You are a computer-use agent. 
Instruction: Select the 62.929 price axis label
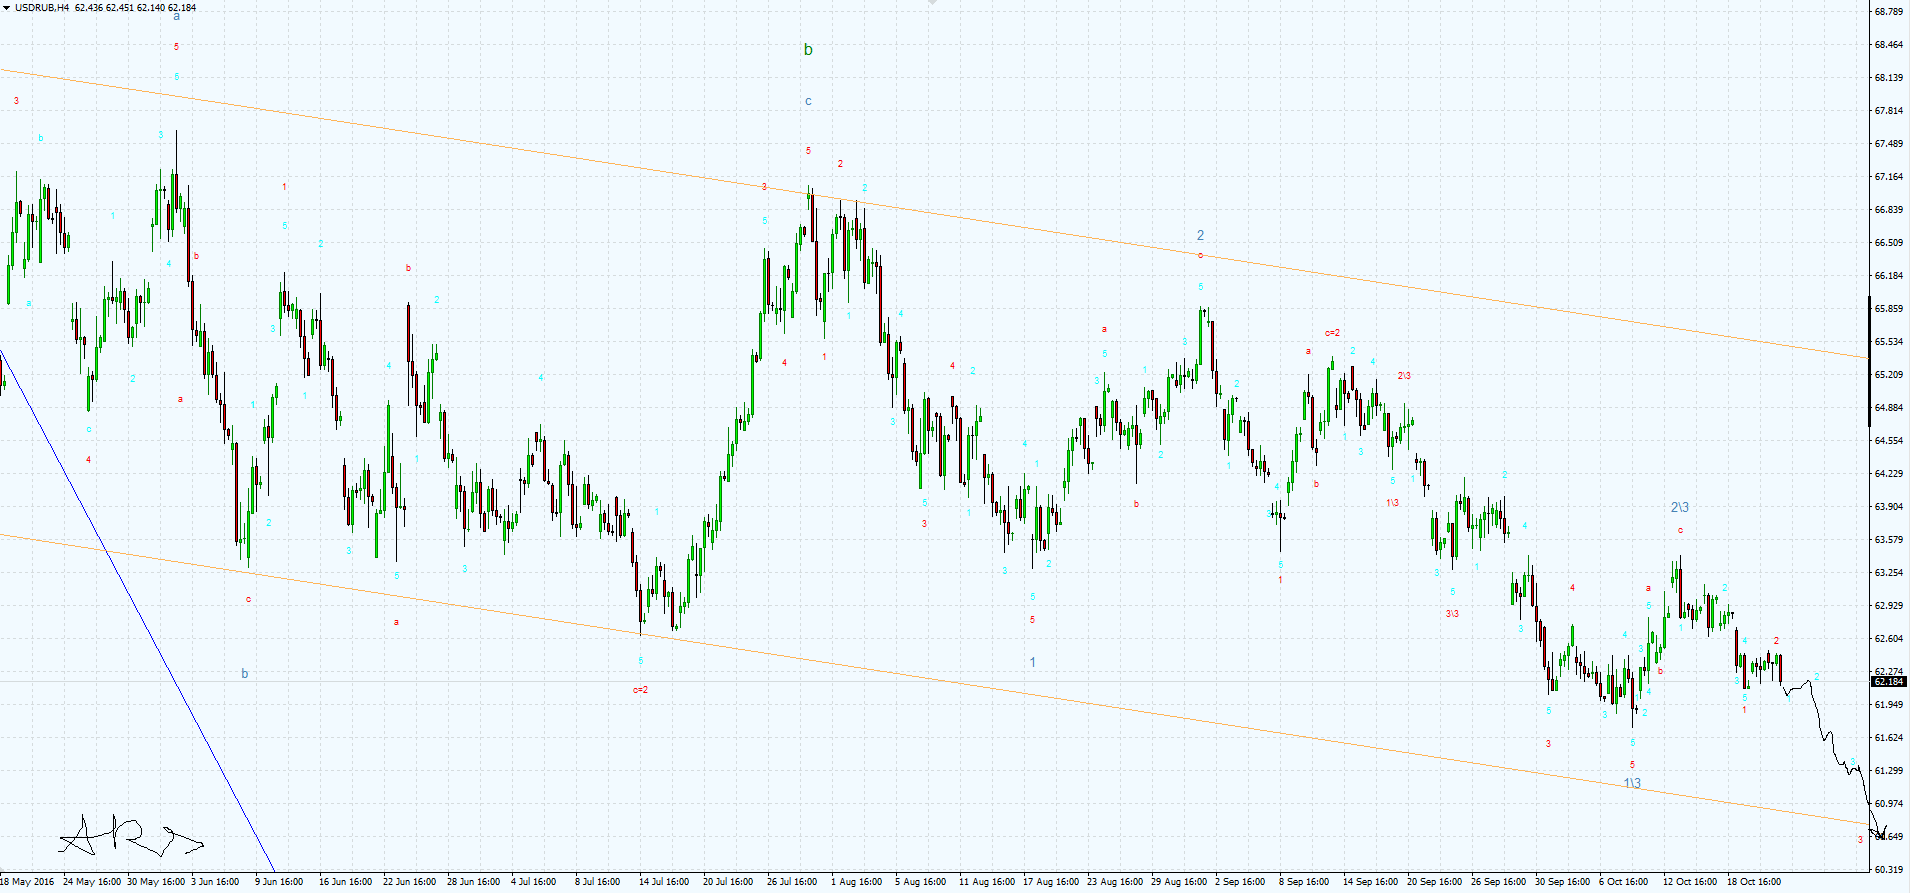[x=1888, y=606]
